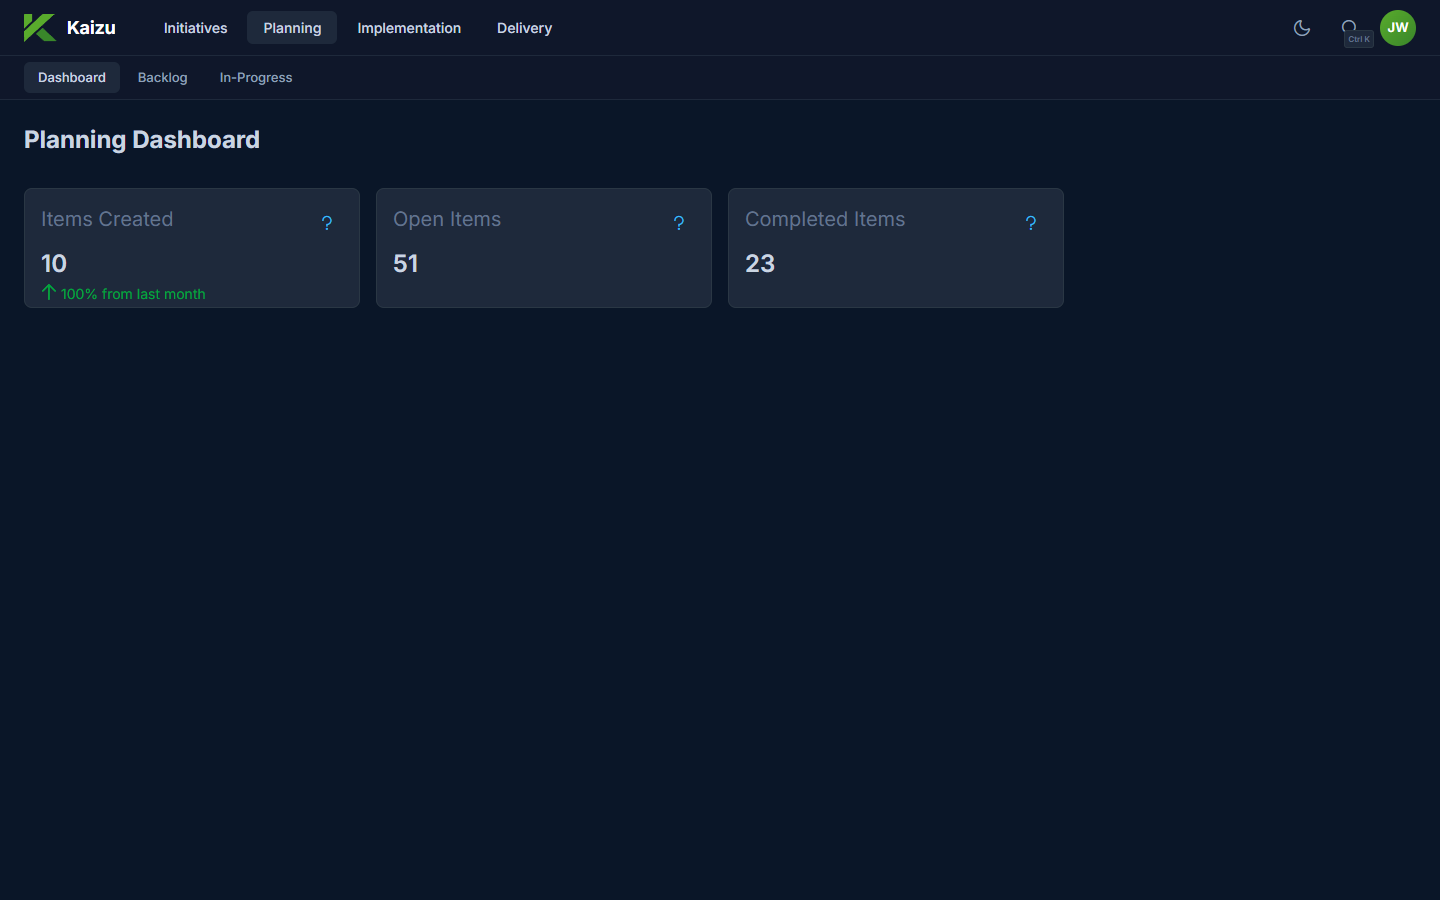Go to the Delivery section
This screenshot has height=900, width=1440.
coord(524,28)
